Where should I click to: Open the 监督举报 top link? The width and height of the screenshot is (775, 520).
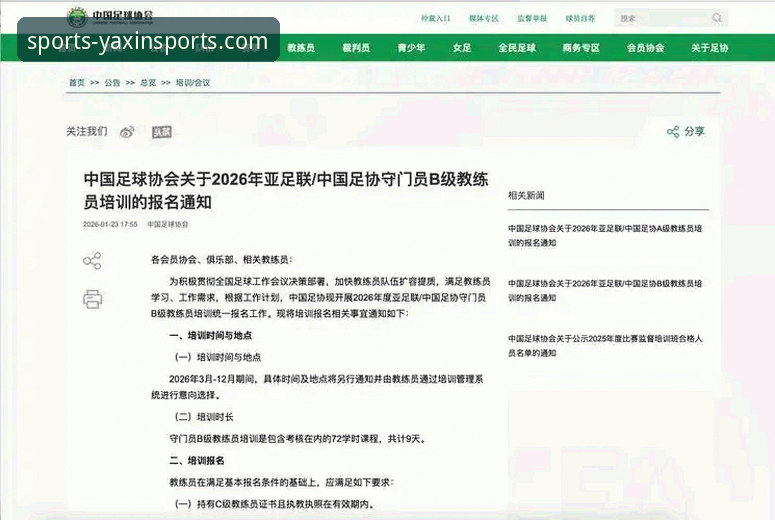[x=532, y=18]
